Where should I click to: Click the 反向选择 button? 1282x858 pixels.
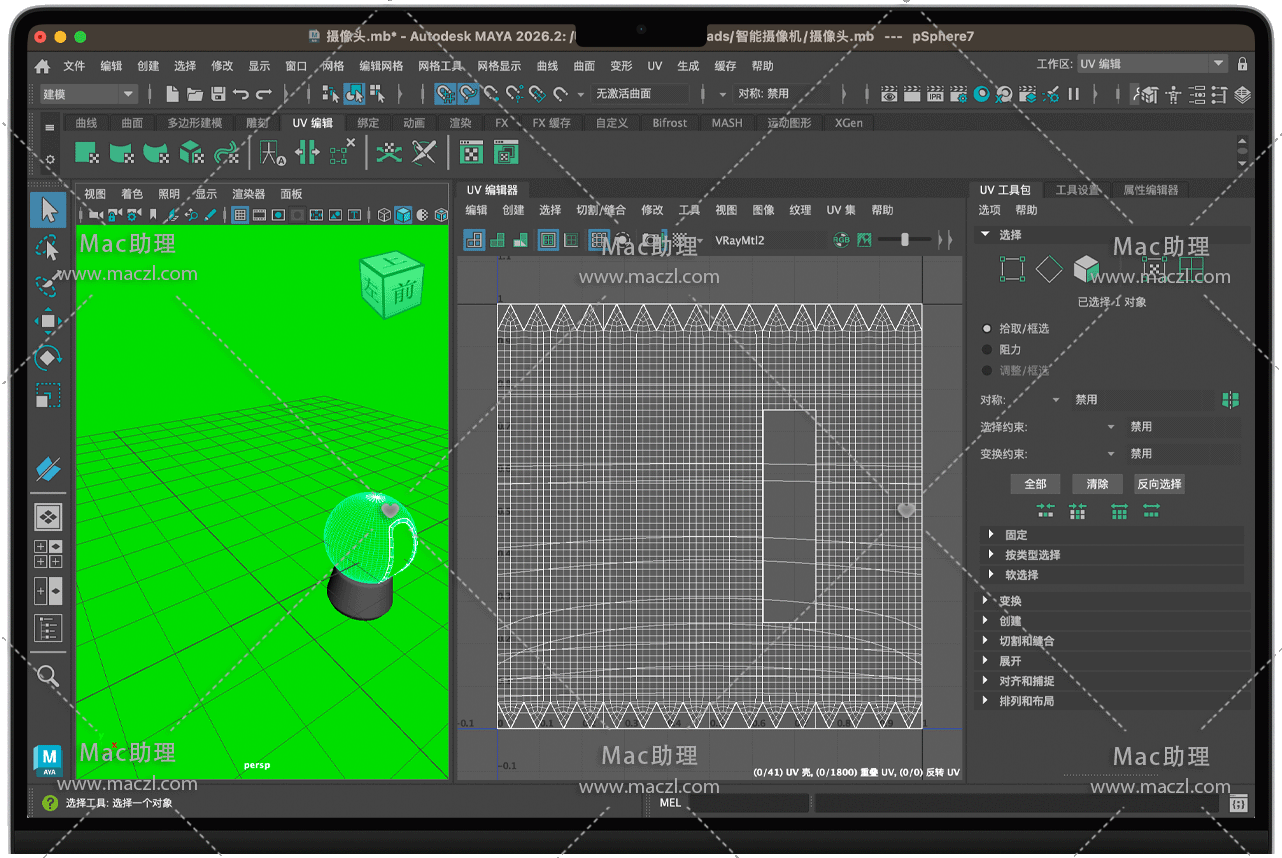(x=1159, y=484)
